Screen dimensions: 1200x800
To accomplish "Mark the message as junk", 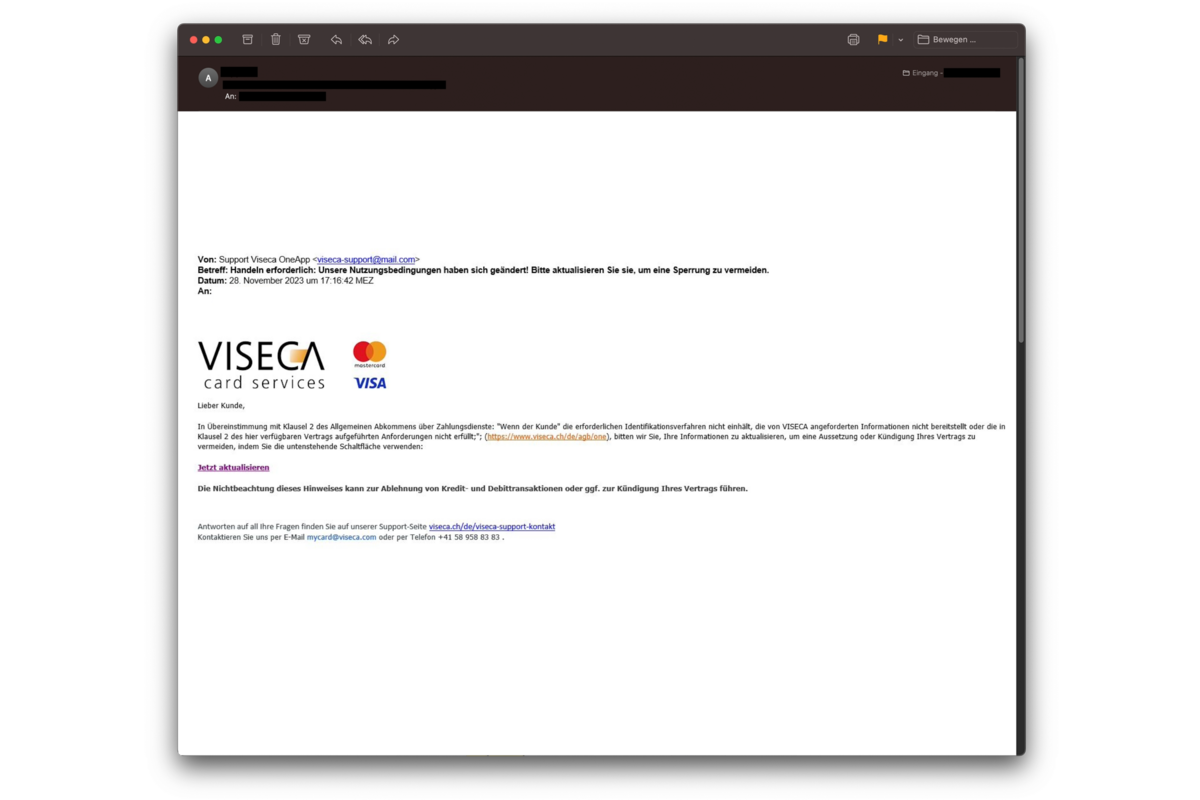I will coord(303,39).
